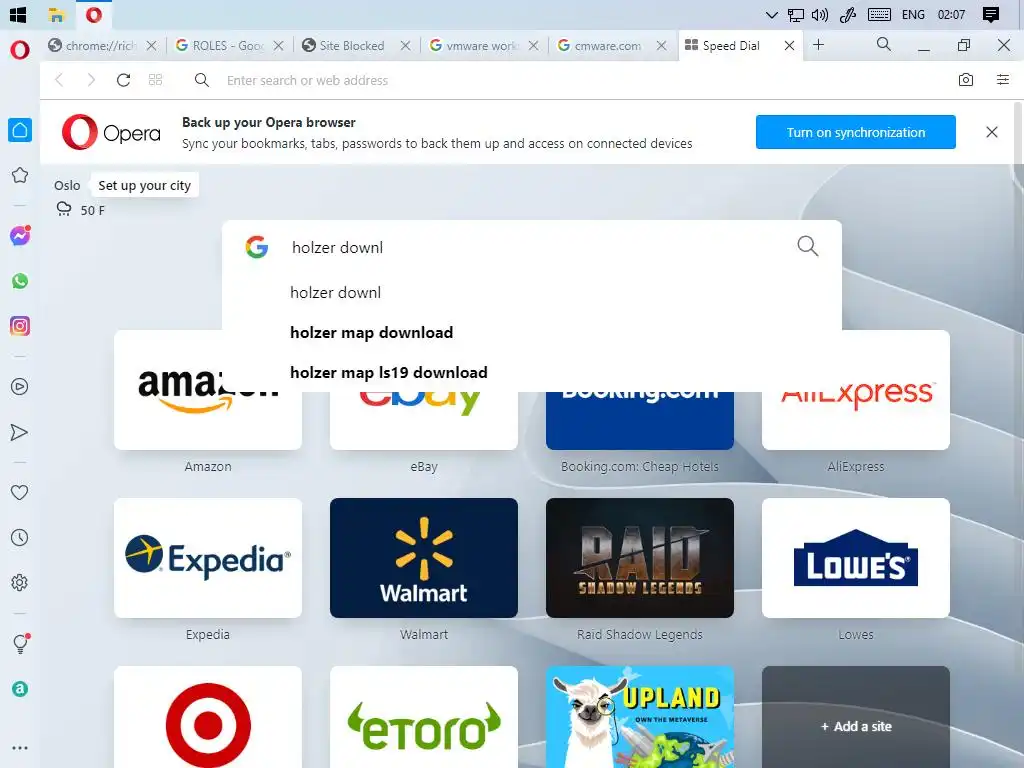Open WhatsApp in the sidebar
This screenshot has height=768, width=1024.
20,281
